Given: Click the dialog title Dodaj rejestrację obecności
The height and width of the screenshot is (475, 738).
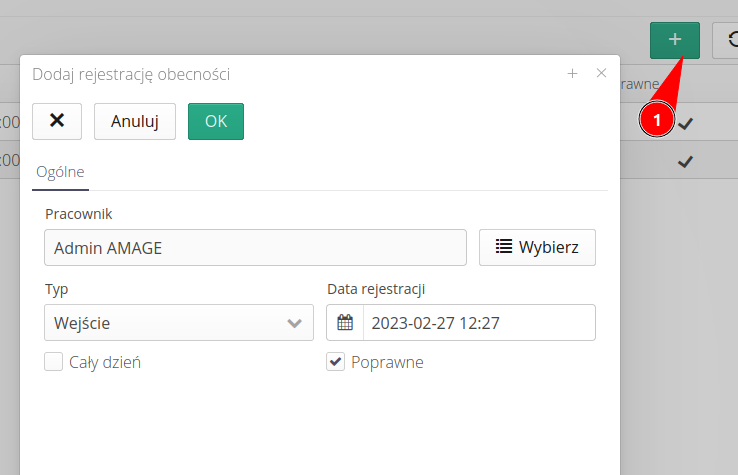Looking at the screenshot, I should 131,74.
